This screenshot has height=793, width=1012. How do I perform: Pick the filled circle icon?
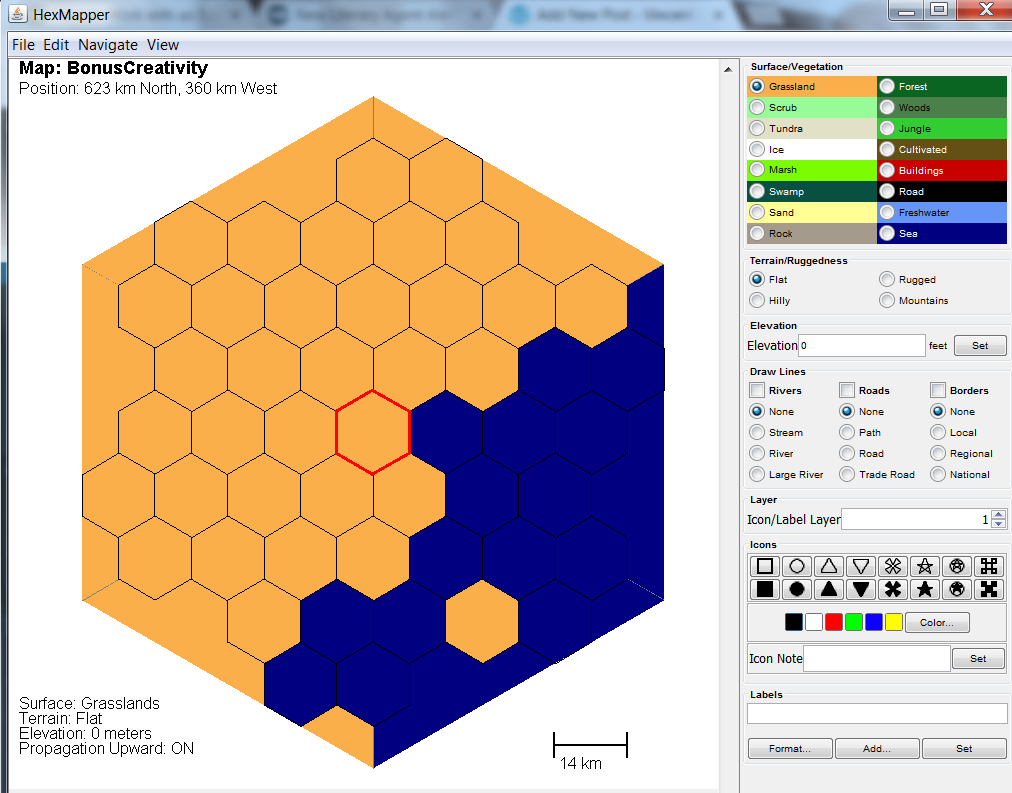797,589
